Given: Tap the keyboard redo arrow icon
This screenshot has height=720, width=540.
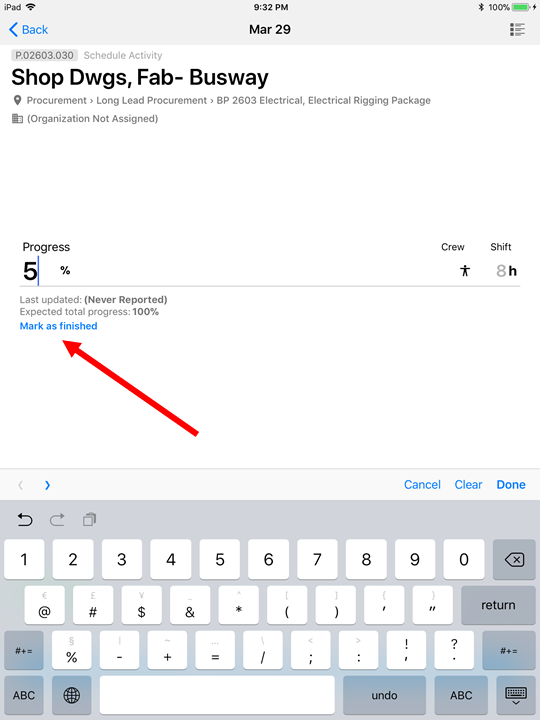Looking at the screenshot, I should coord(57,520).
